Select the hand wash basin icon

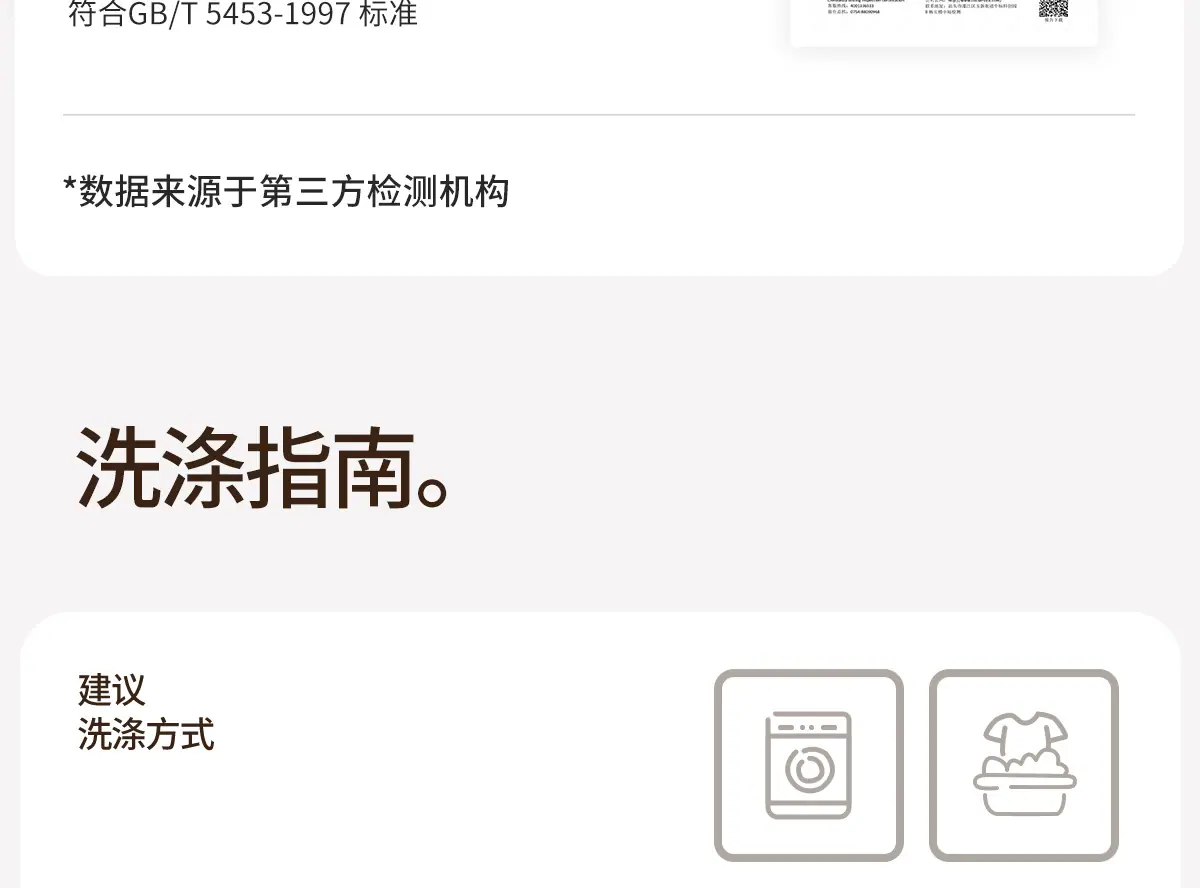pyautogui.click(x=1024, y=765)
